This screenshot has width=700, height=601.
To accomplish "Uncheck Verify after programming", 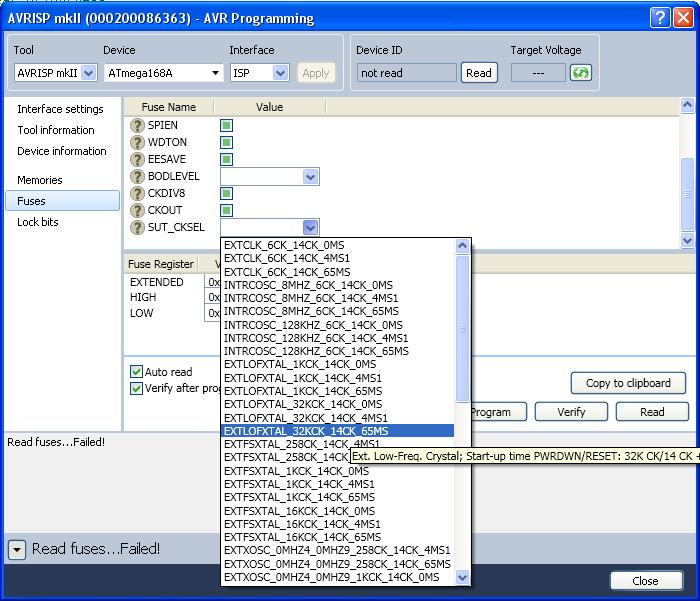I will click(x=136, y=388).
